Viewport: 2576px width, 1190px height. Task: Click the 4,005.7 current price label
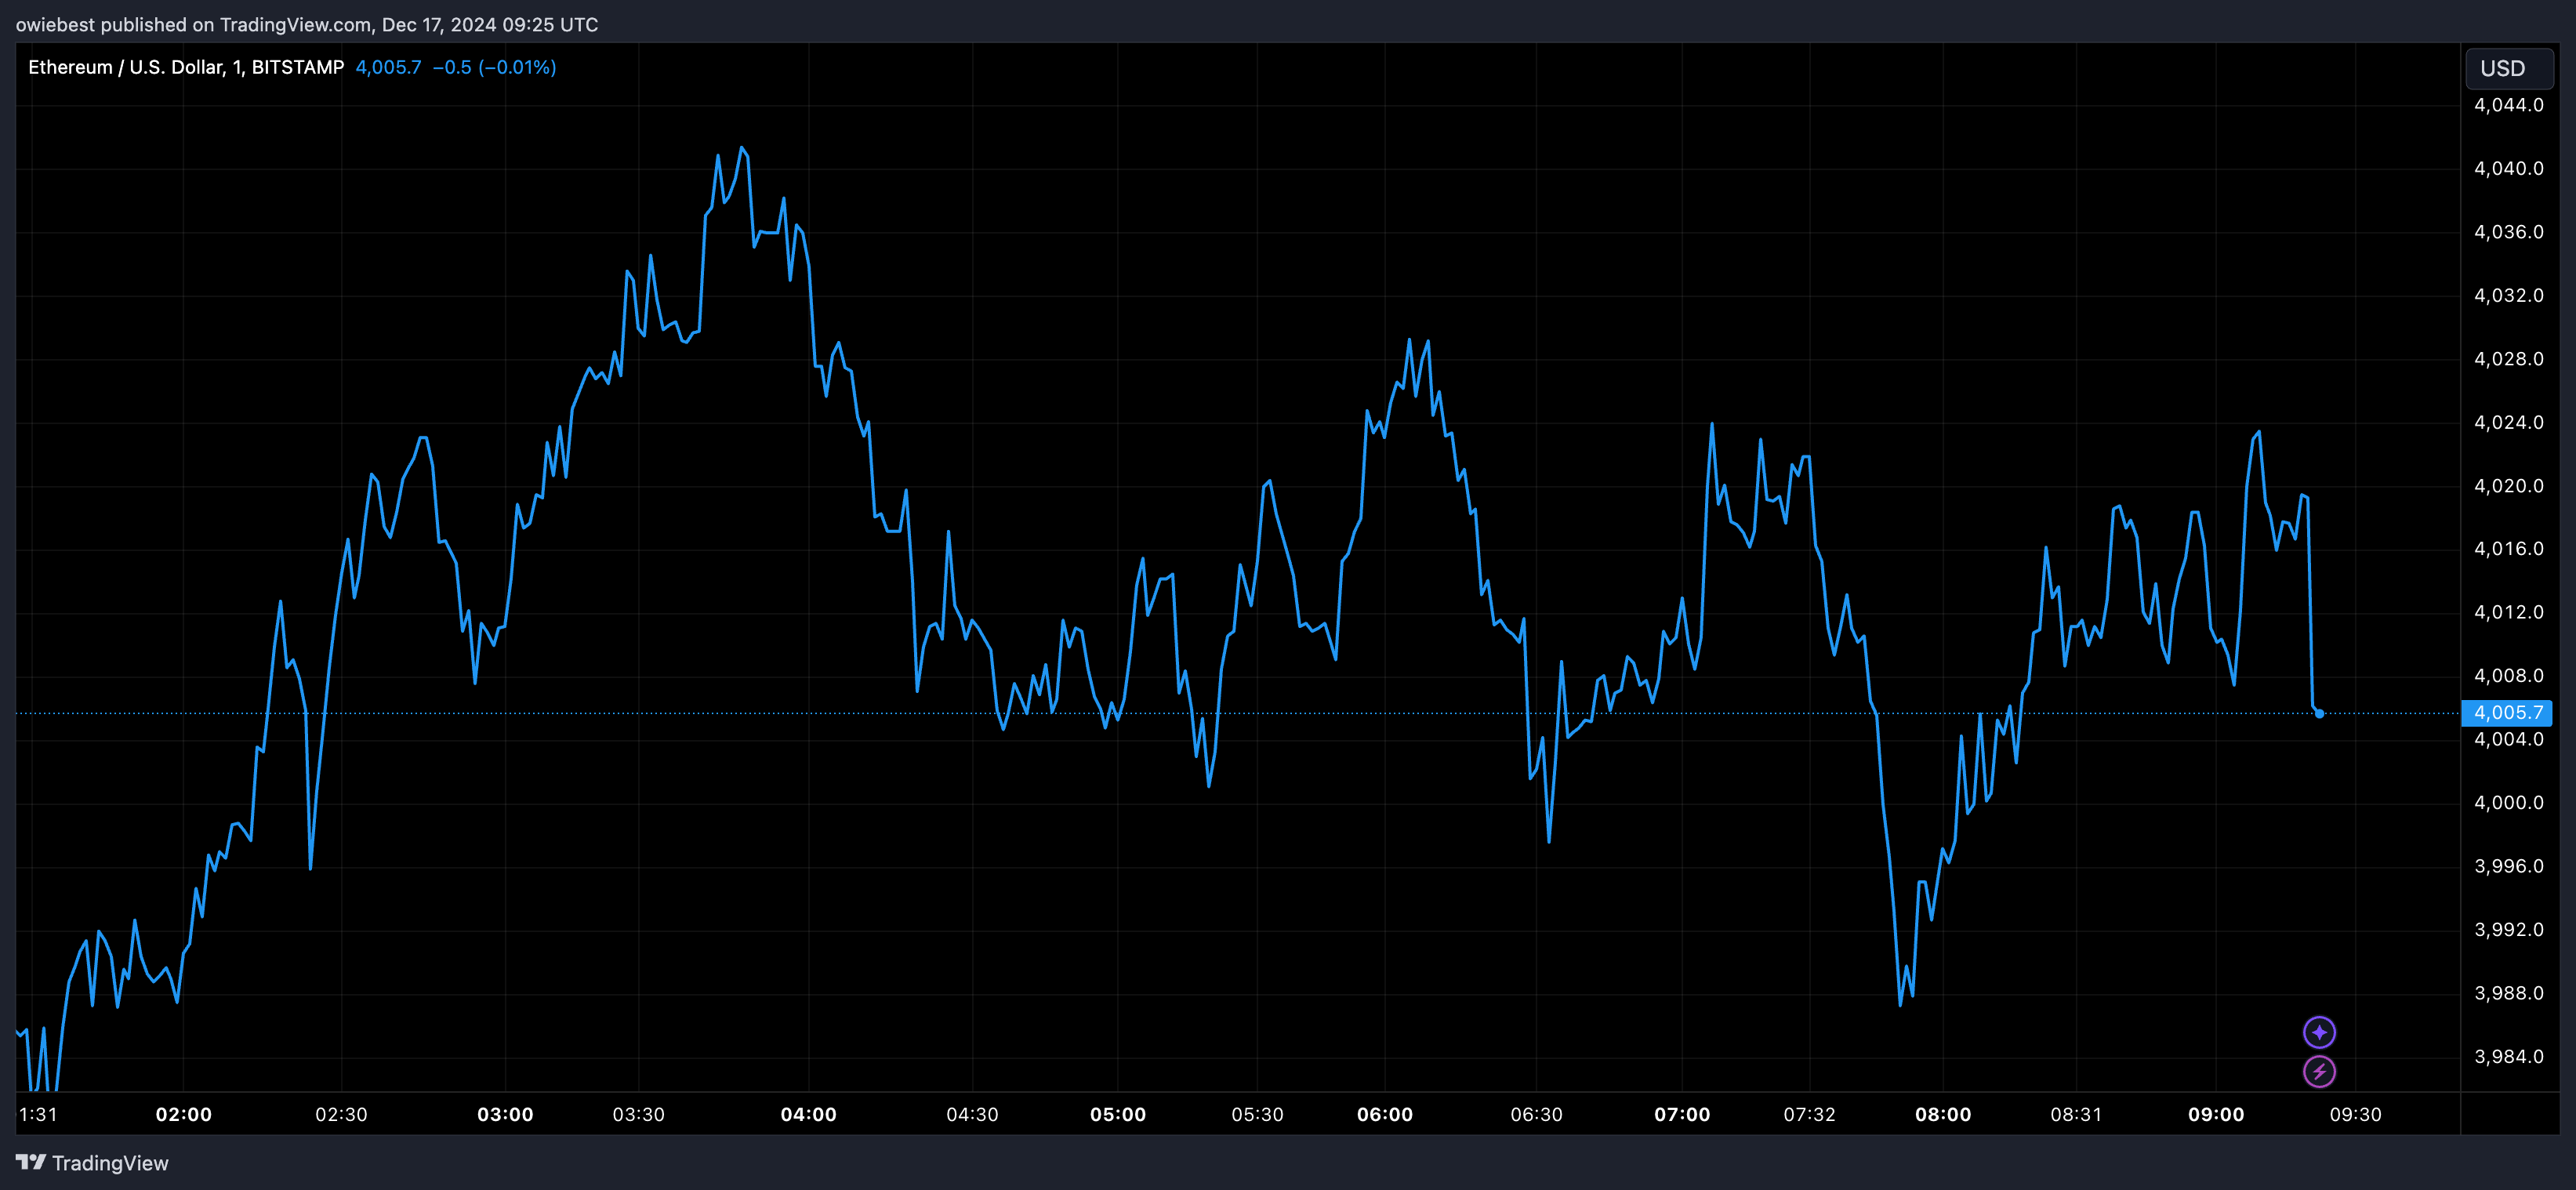[x=2507, y=713]
